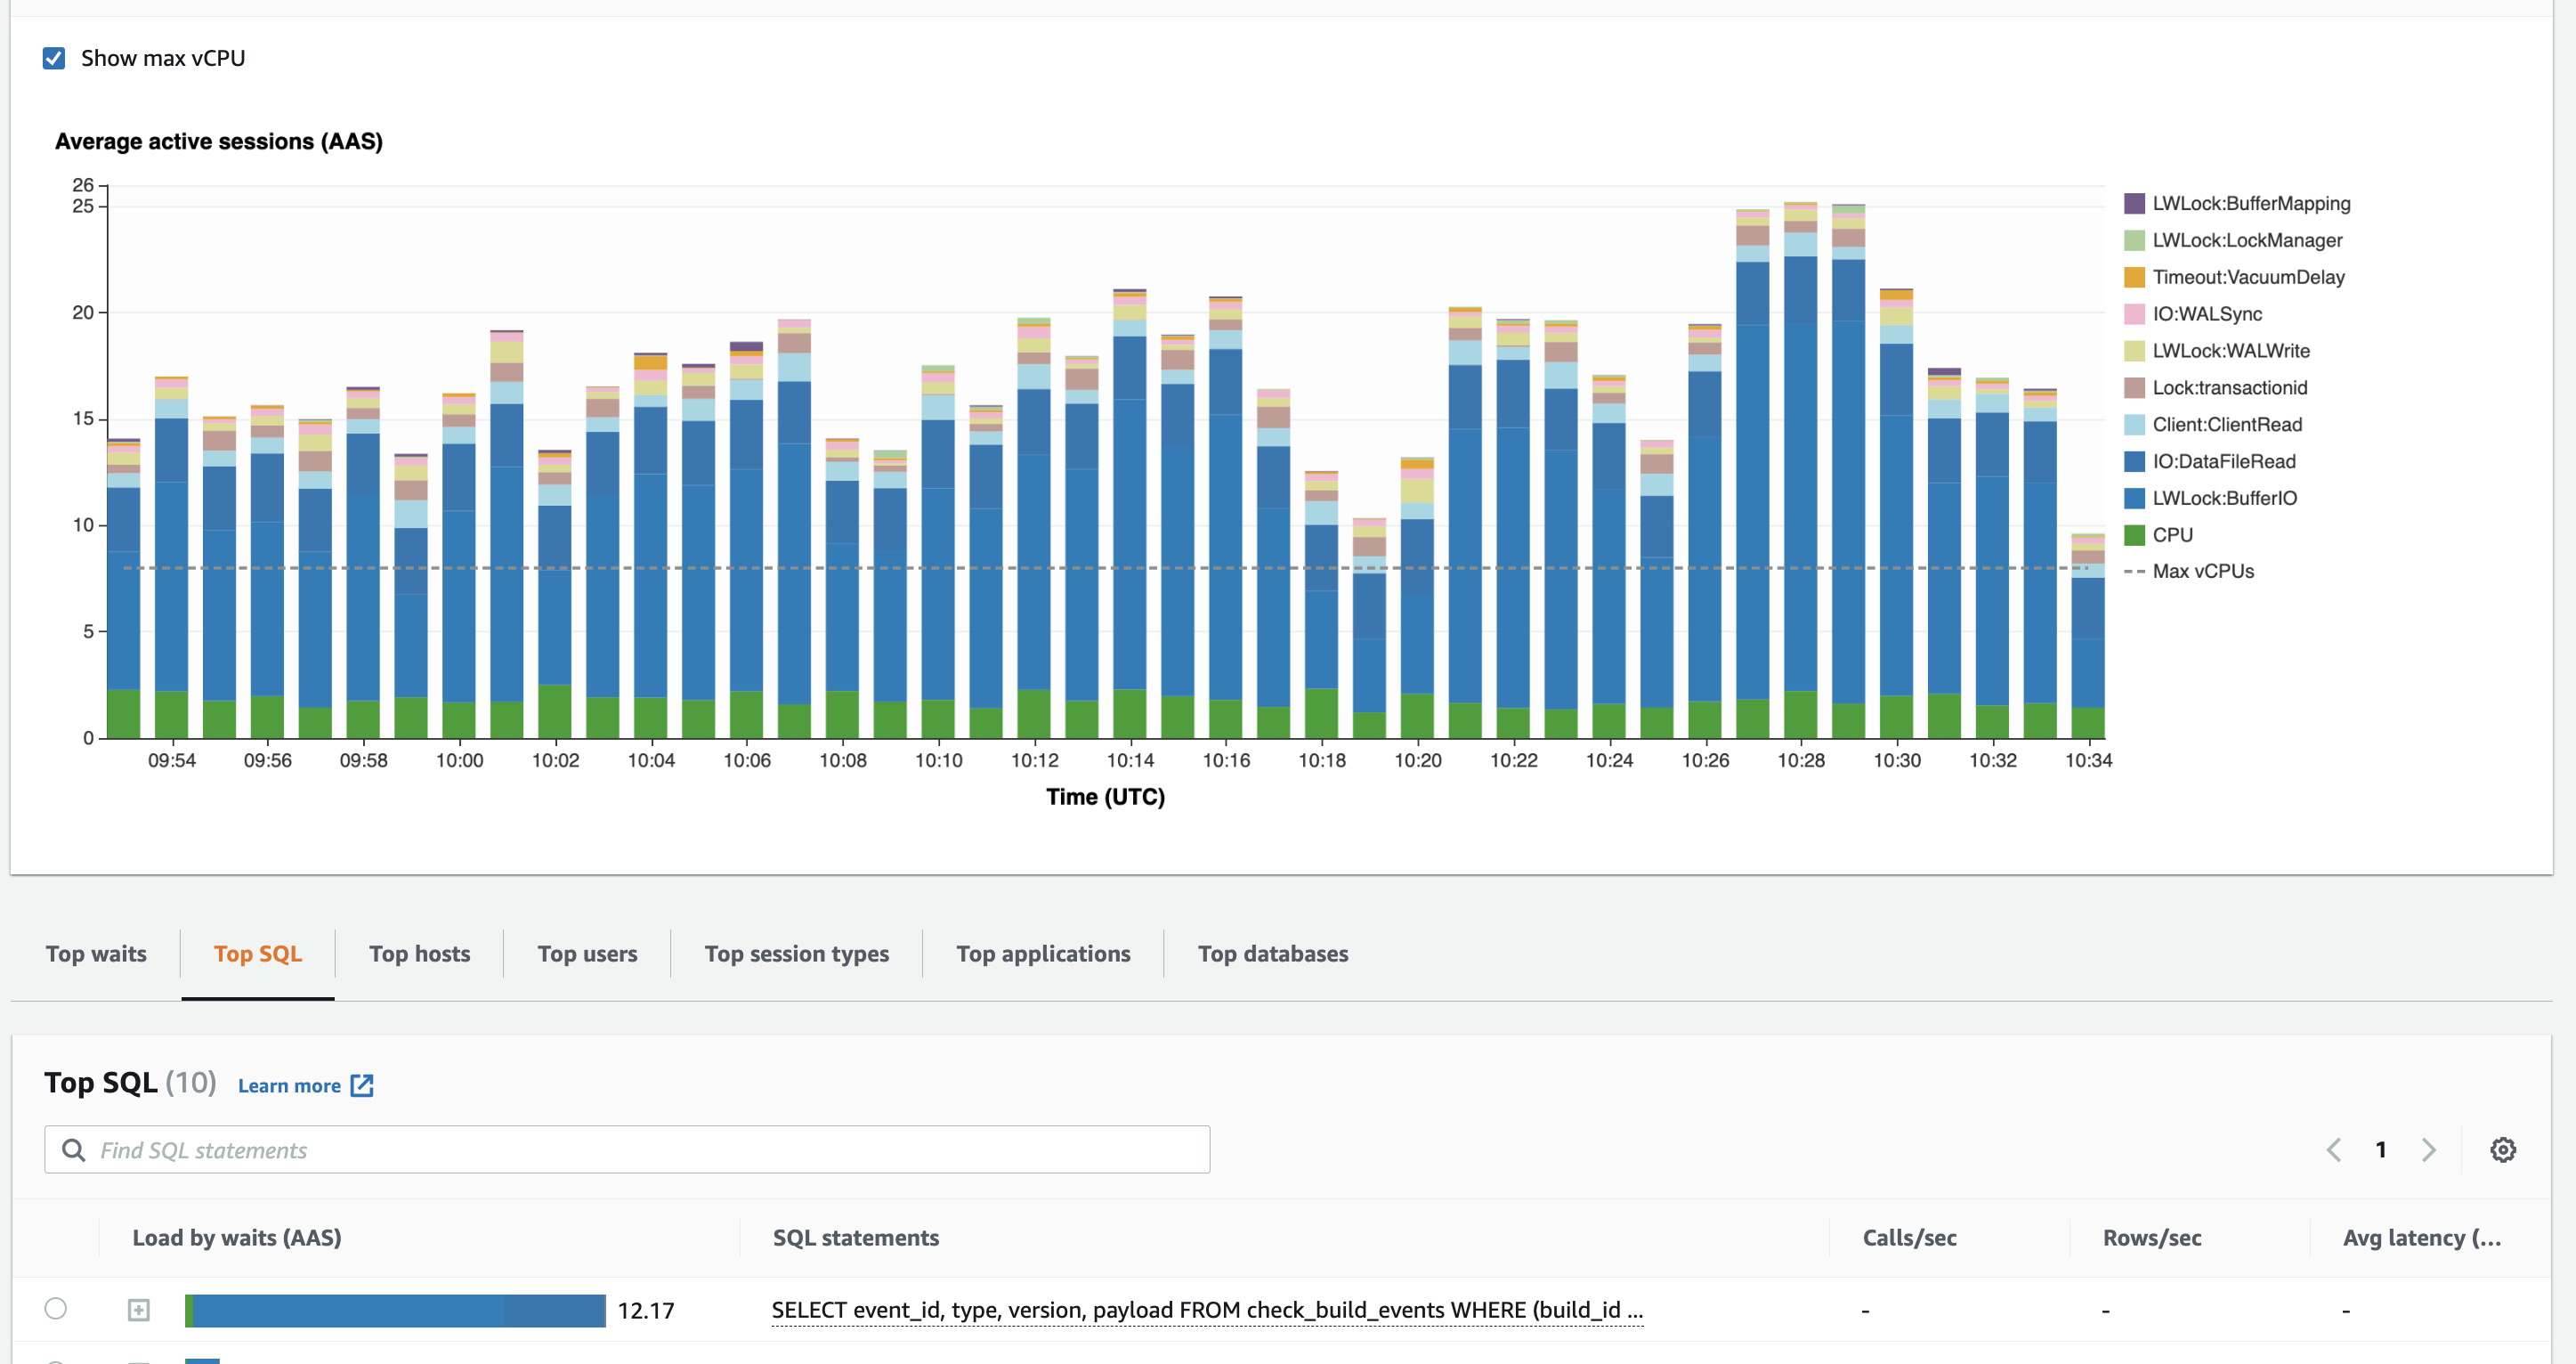Viewport: 2576px width, 1364px height.
Task: Expand the check_build_events SQL statement details
Action: (138, 1308)
